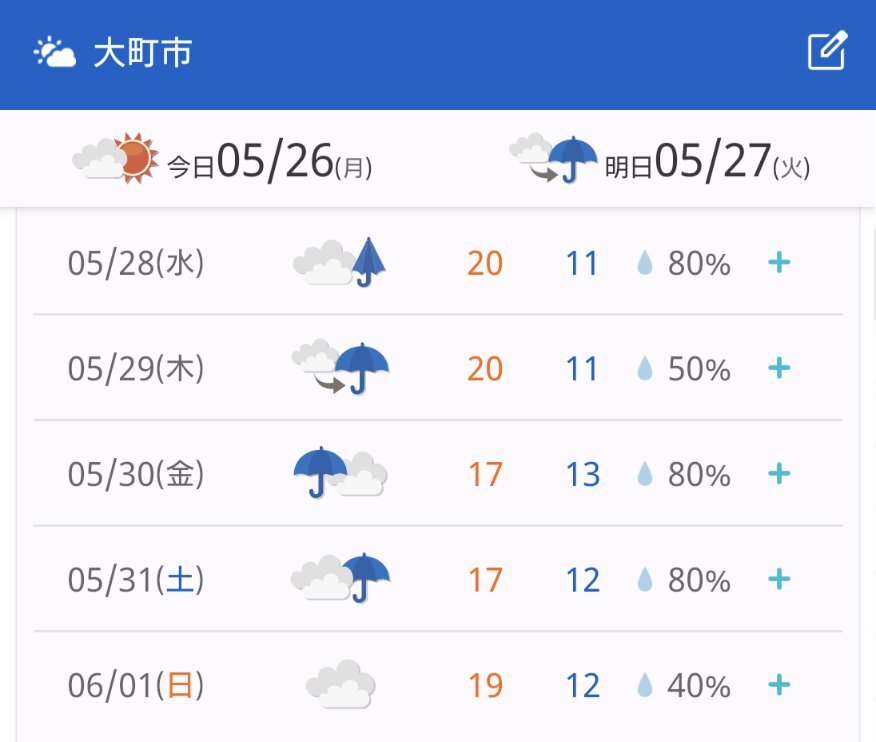Image resolution: width=876 pixels, height=742 pixels.
Task: Open the edit location pencil icon
Action: 827,51
